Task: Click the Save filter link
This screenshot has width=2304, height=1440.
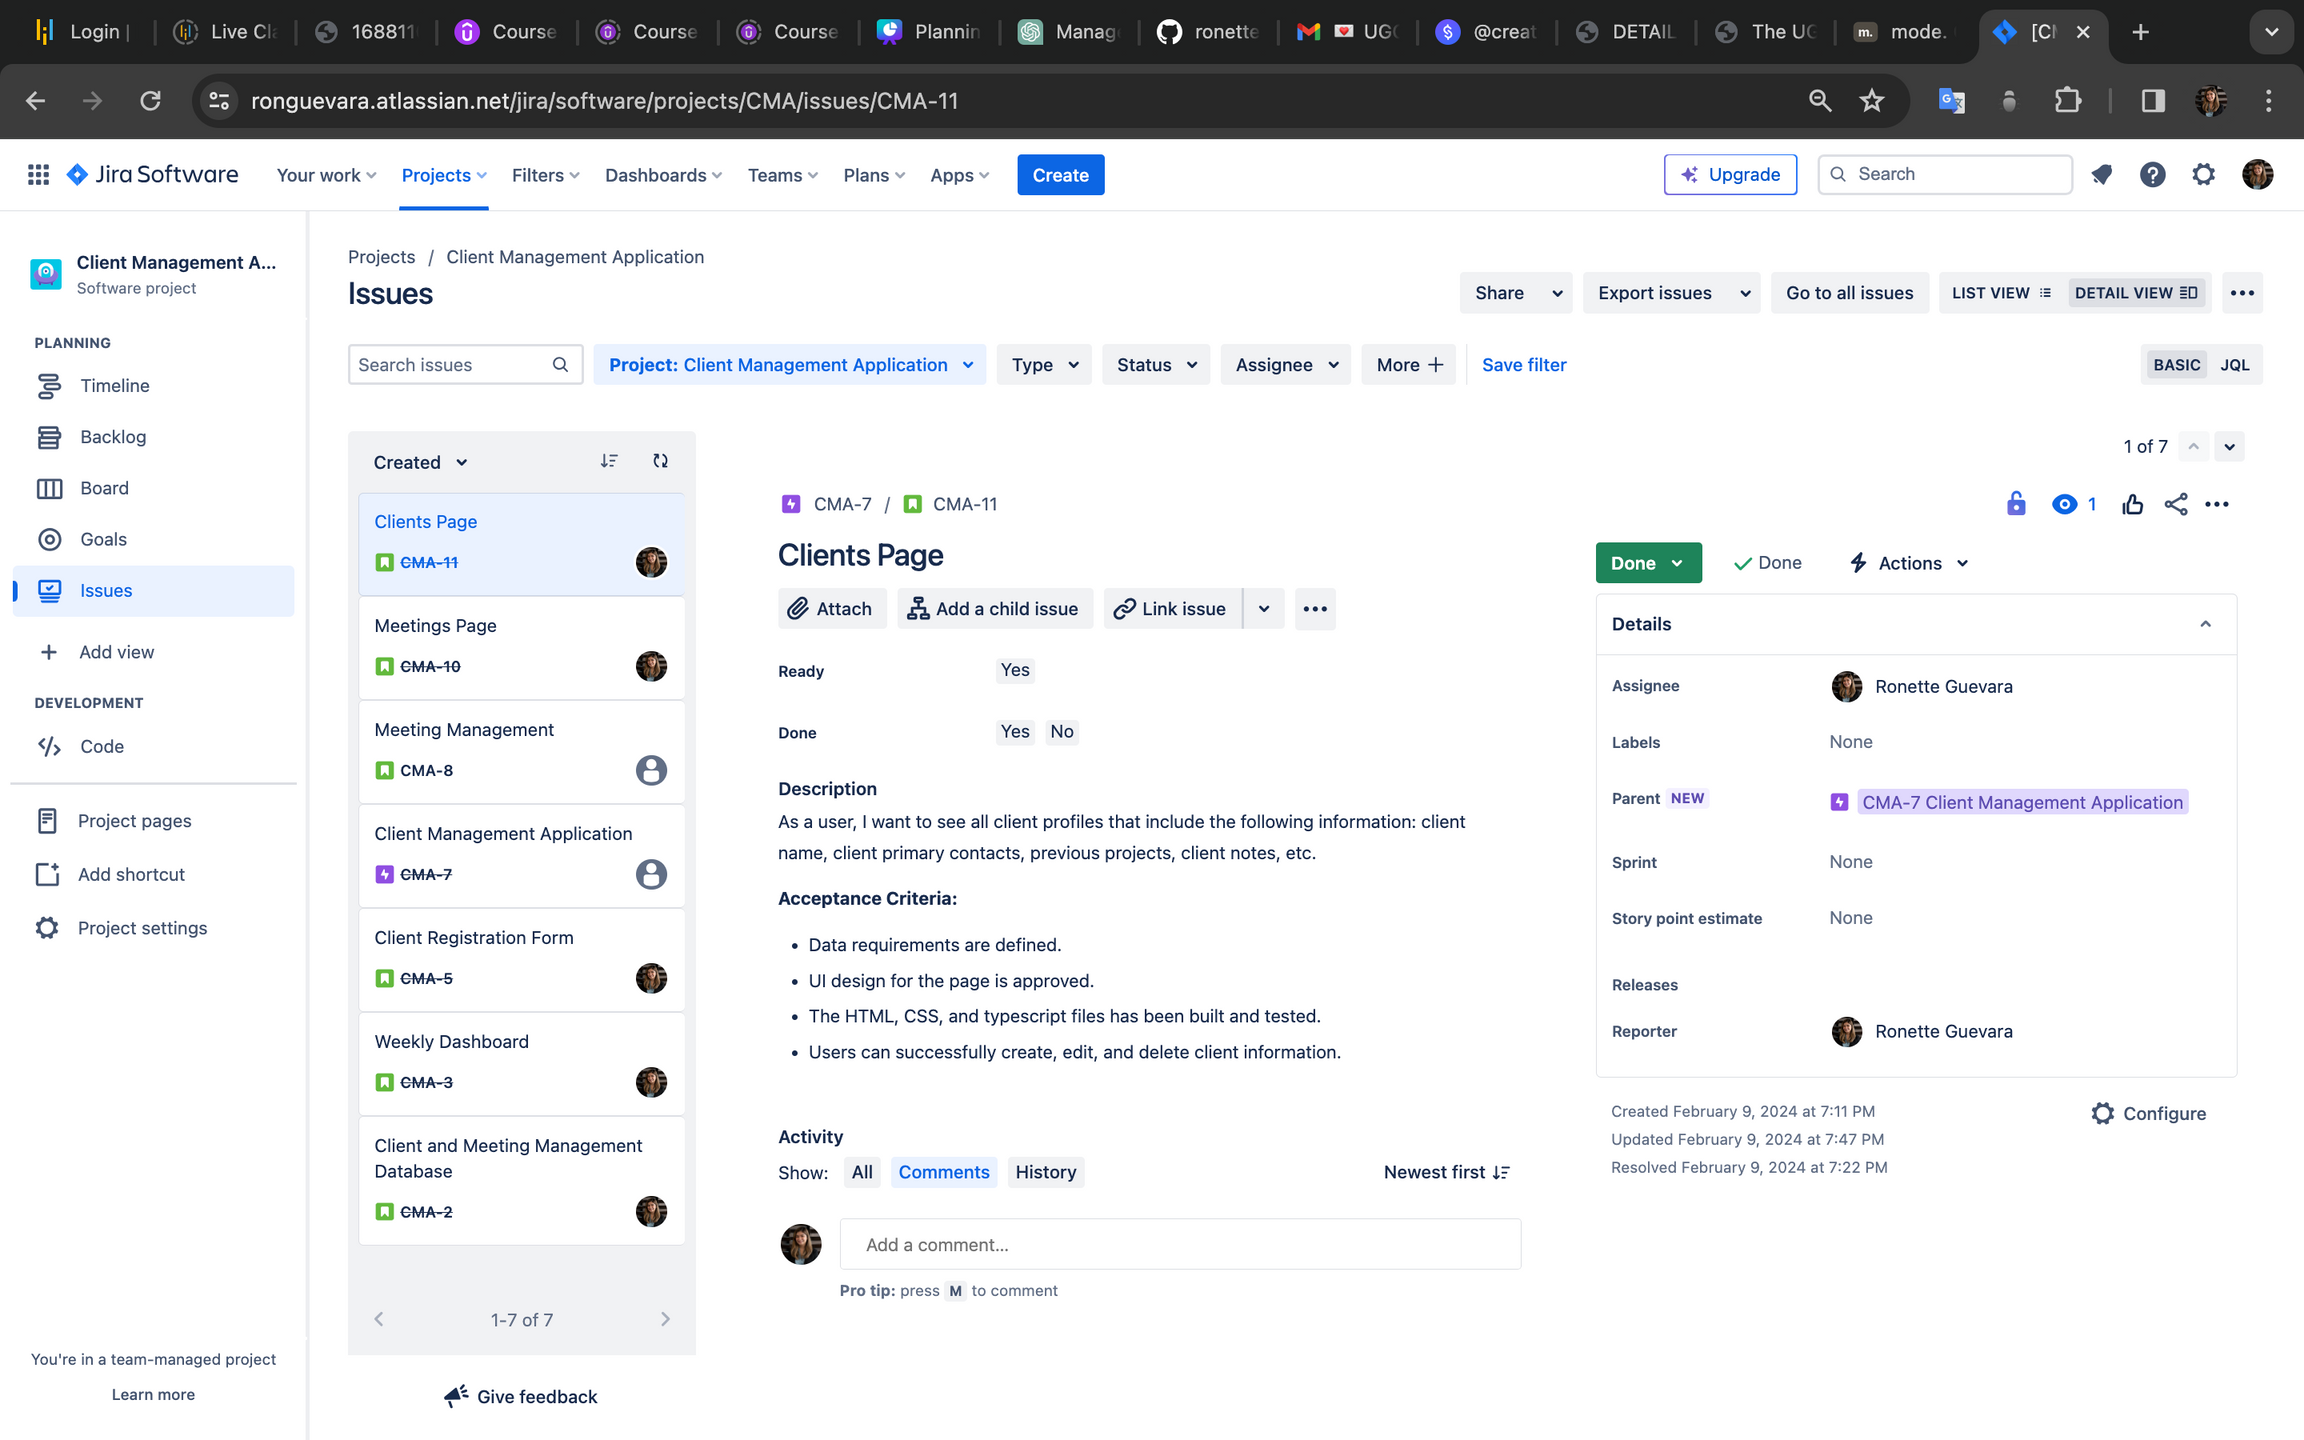Action: [x=1523, y=365]
